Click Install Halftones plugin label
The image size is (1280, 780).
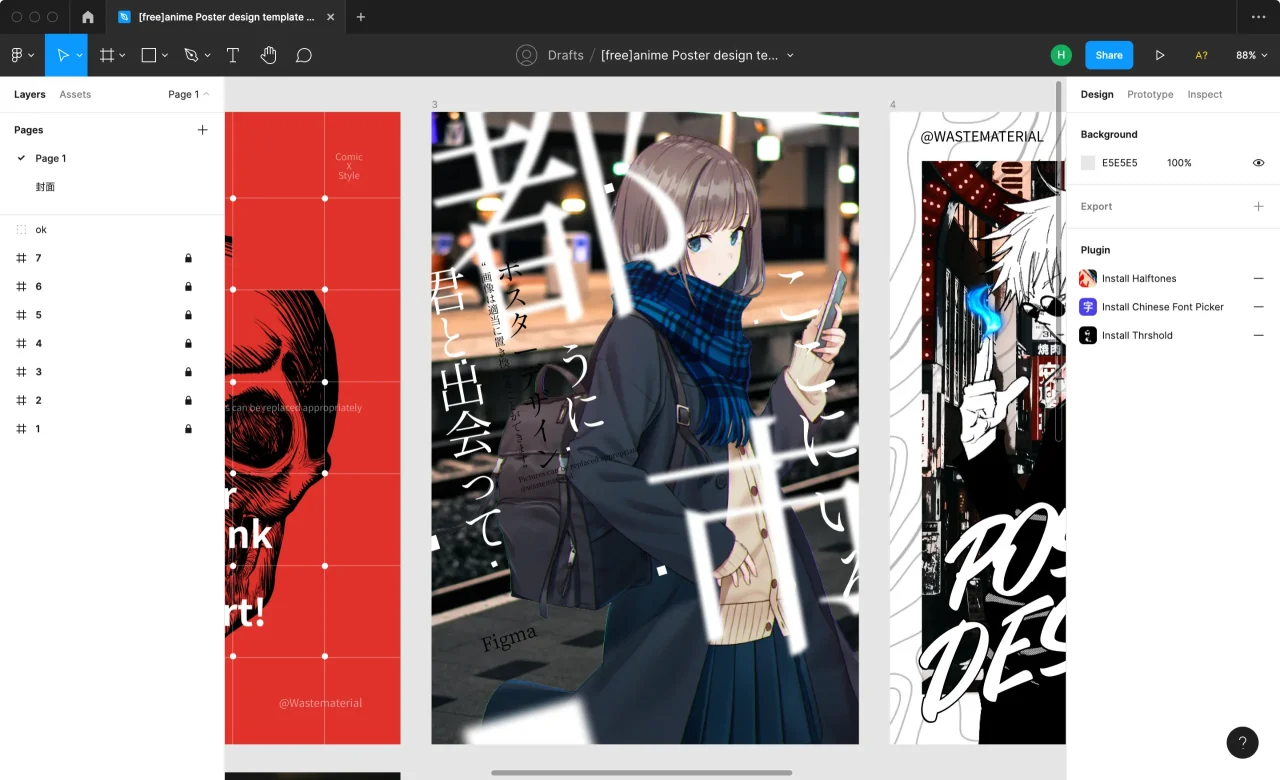[x=1139, y=279]
